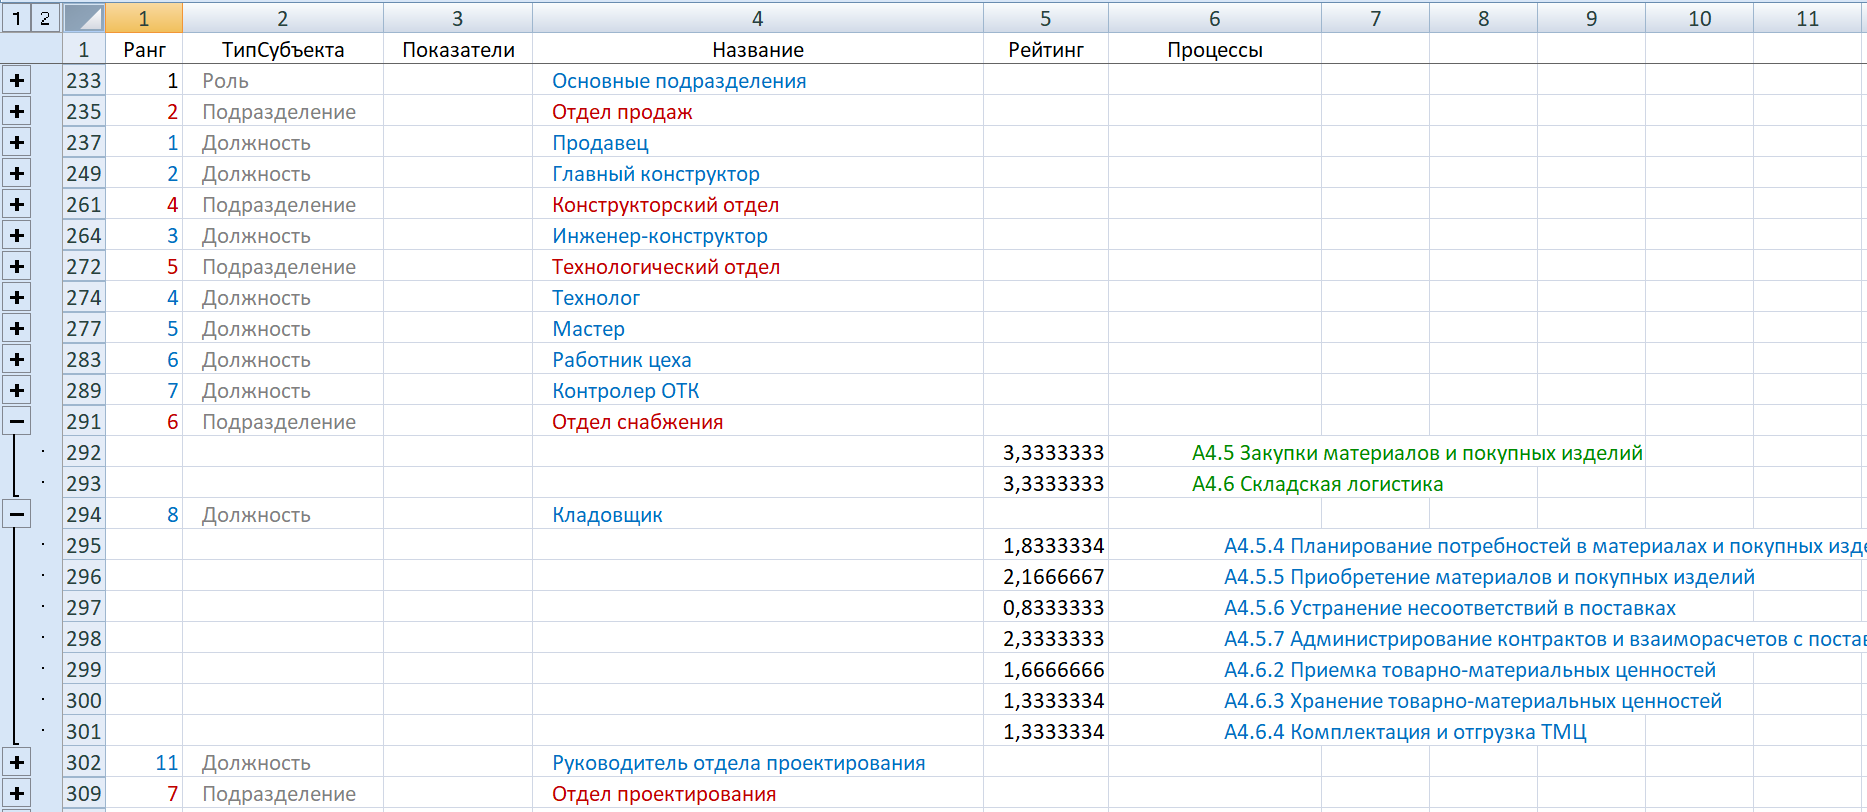Image resolution: width=1867 pixels, height=812 pixels.
Task: Select row 292 header
Action: 84,453
